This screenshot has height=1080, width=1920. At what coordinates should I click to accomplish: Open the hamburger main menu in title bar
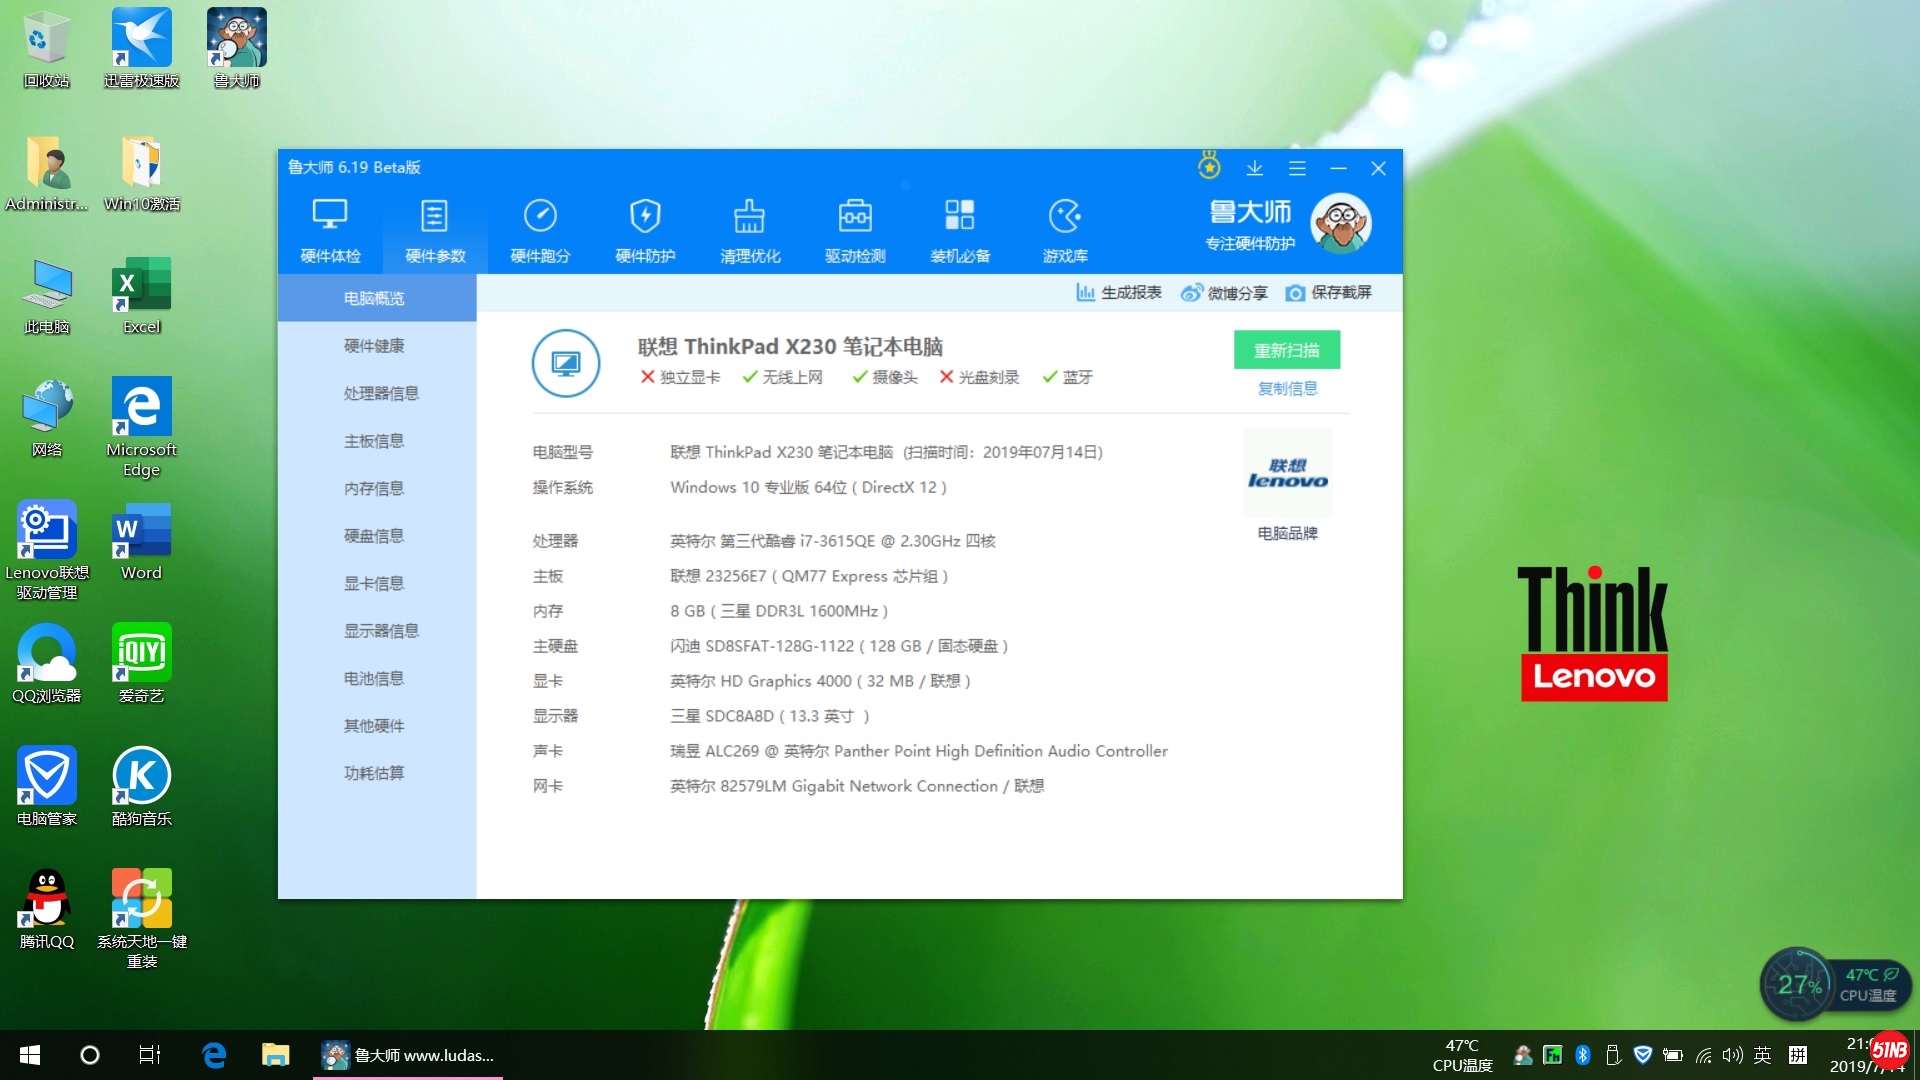[x=1297, y=168]
